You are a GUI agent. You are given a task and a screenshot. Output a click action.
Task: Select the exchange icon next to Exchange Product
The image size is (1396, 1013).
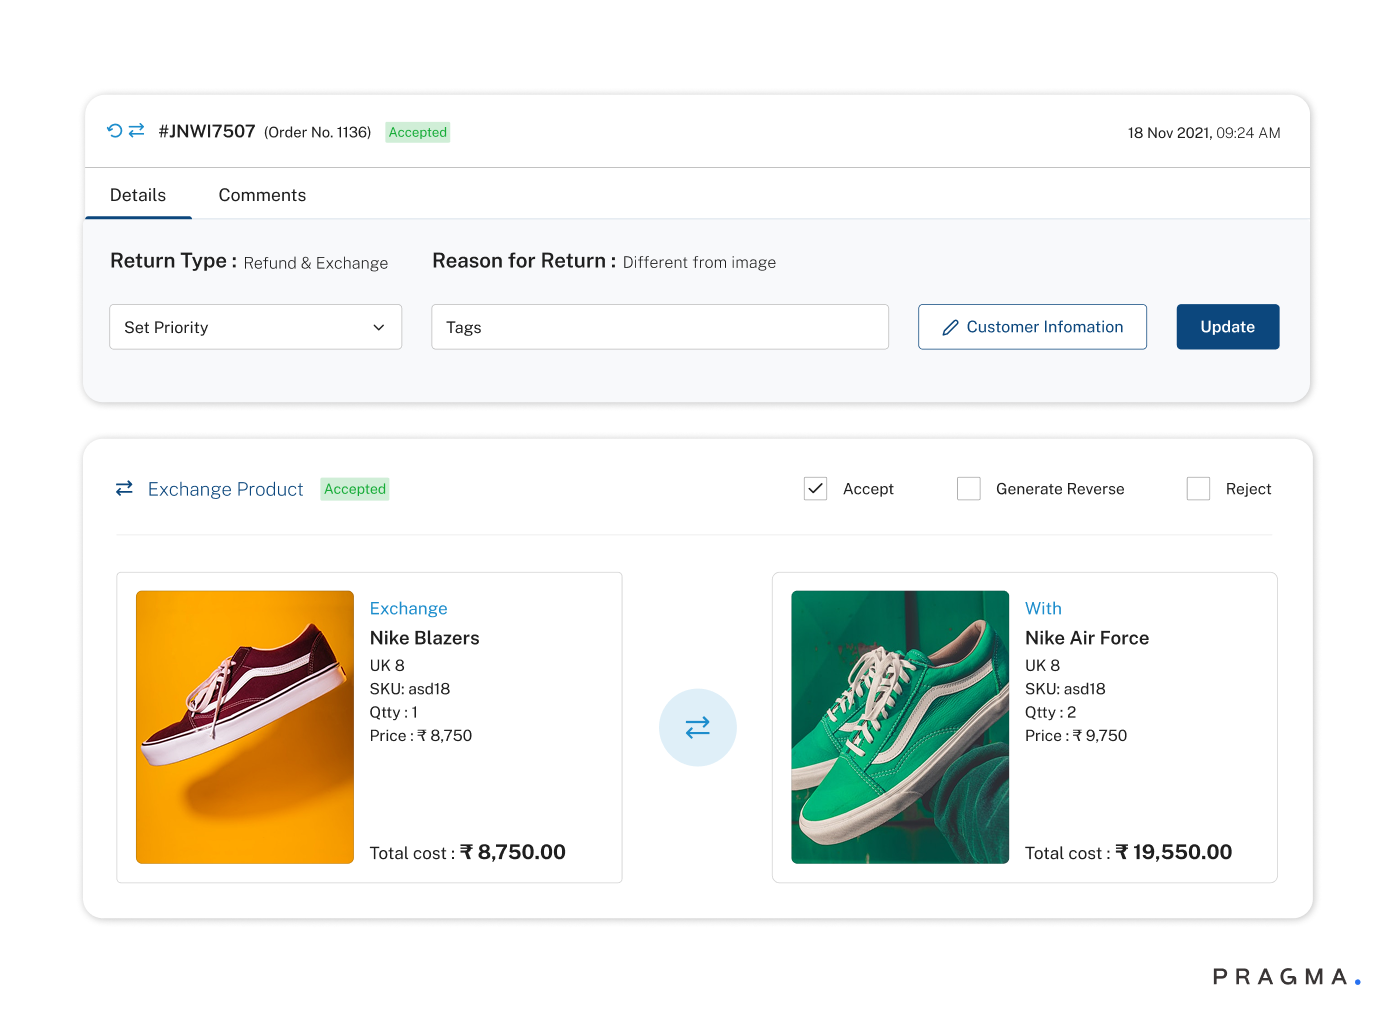click(123, 488)
